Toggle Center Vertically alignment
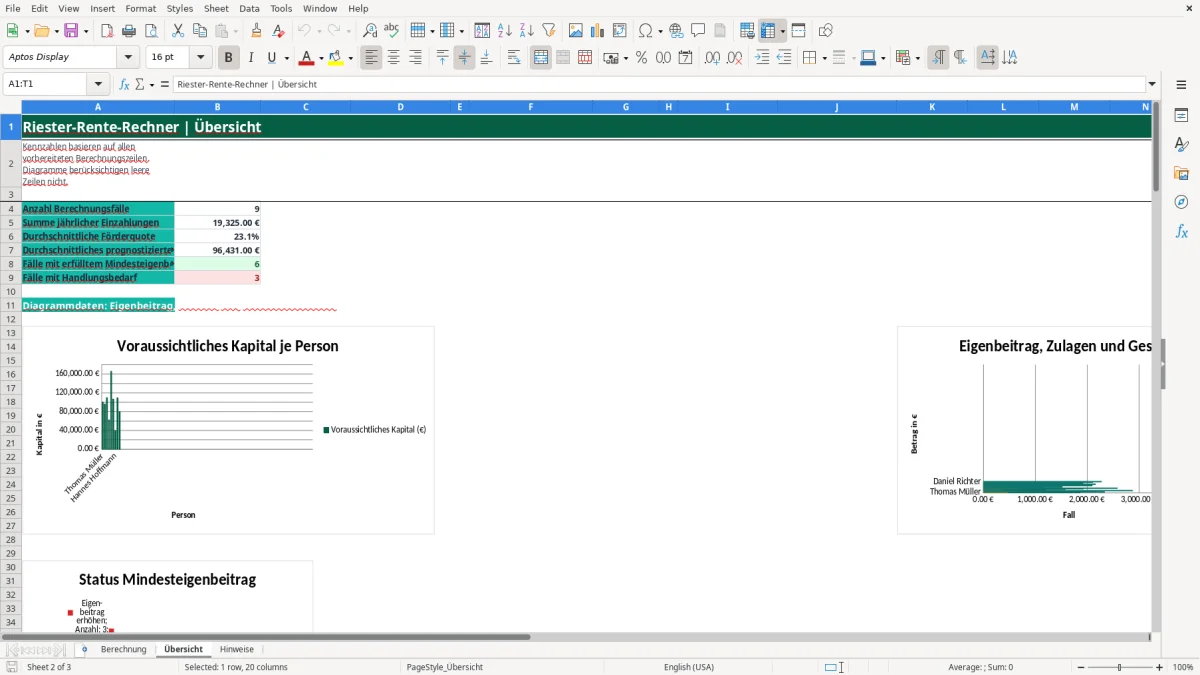1200x675 pixels. pyautogui.click(x=464, y=58)
